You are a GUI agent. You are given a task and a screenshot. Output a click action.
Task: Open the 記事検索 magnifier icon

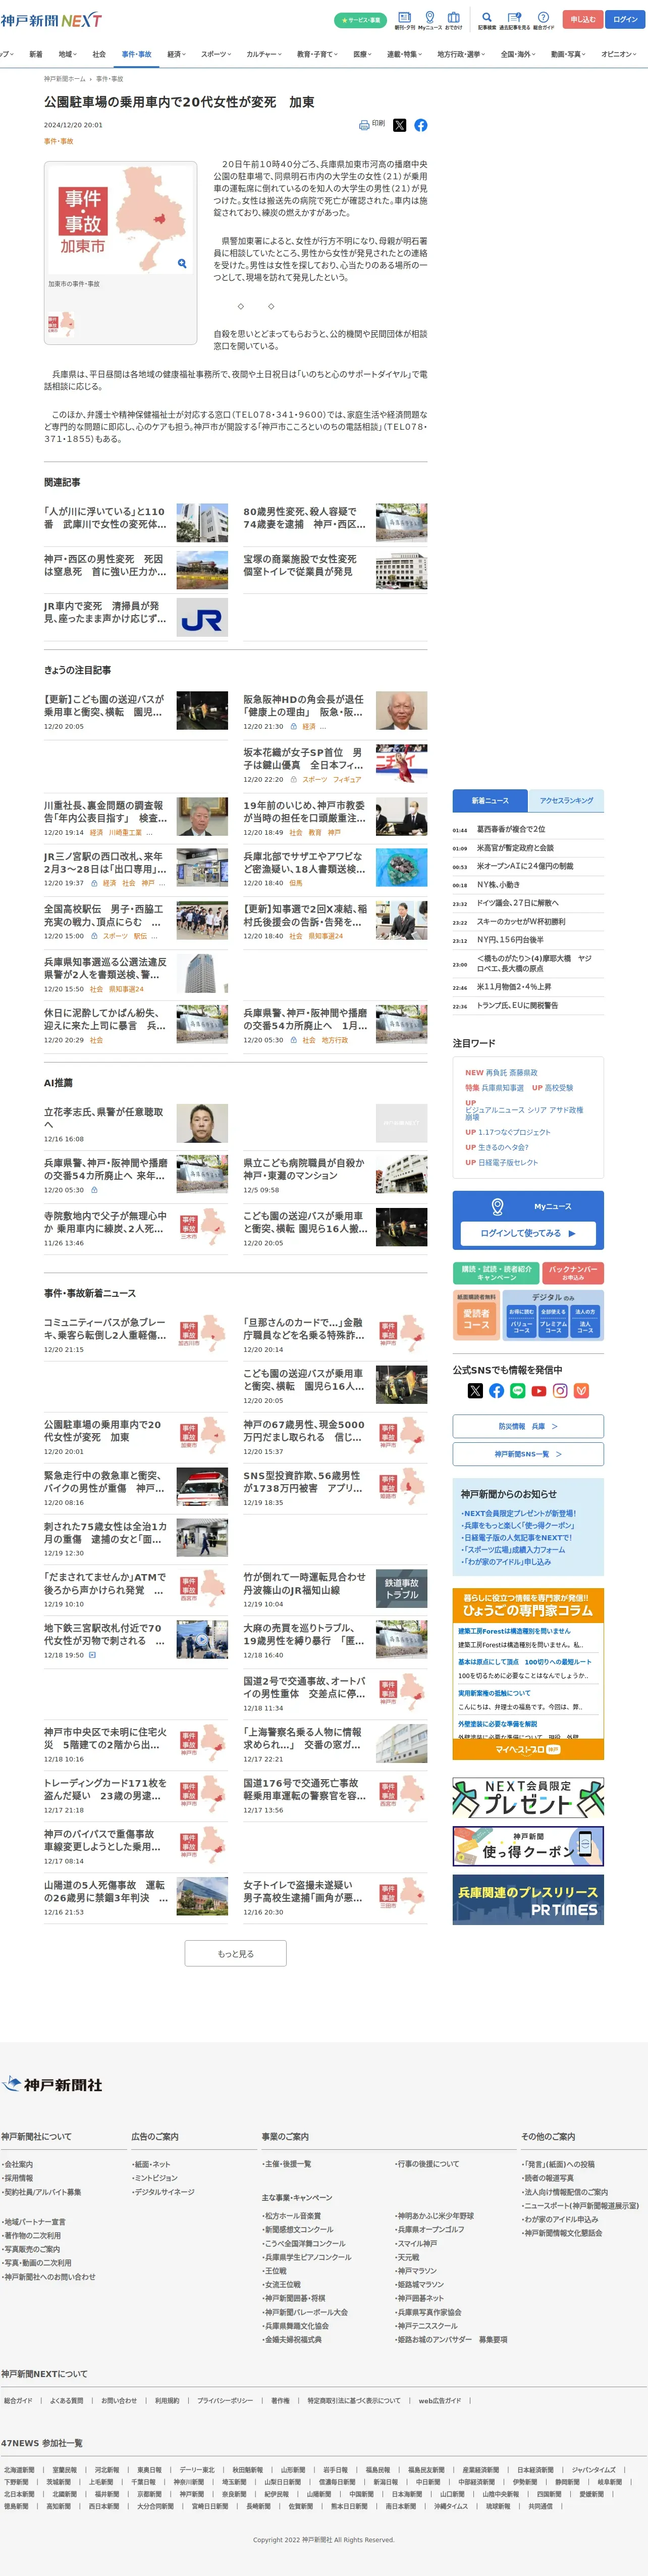pyautogui.click(x=487, y=20)
